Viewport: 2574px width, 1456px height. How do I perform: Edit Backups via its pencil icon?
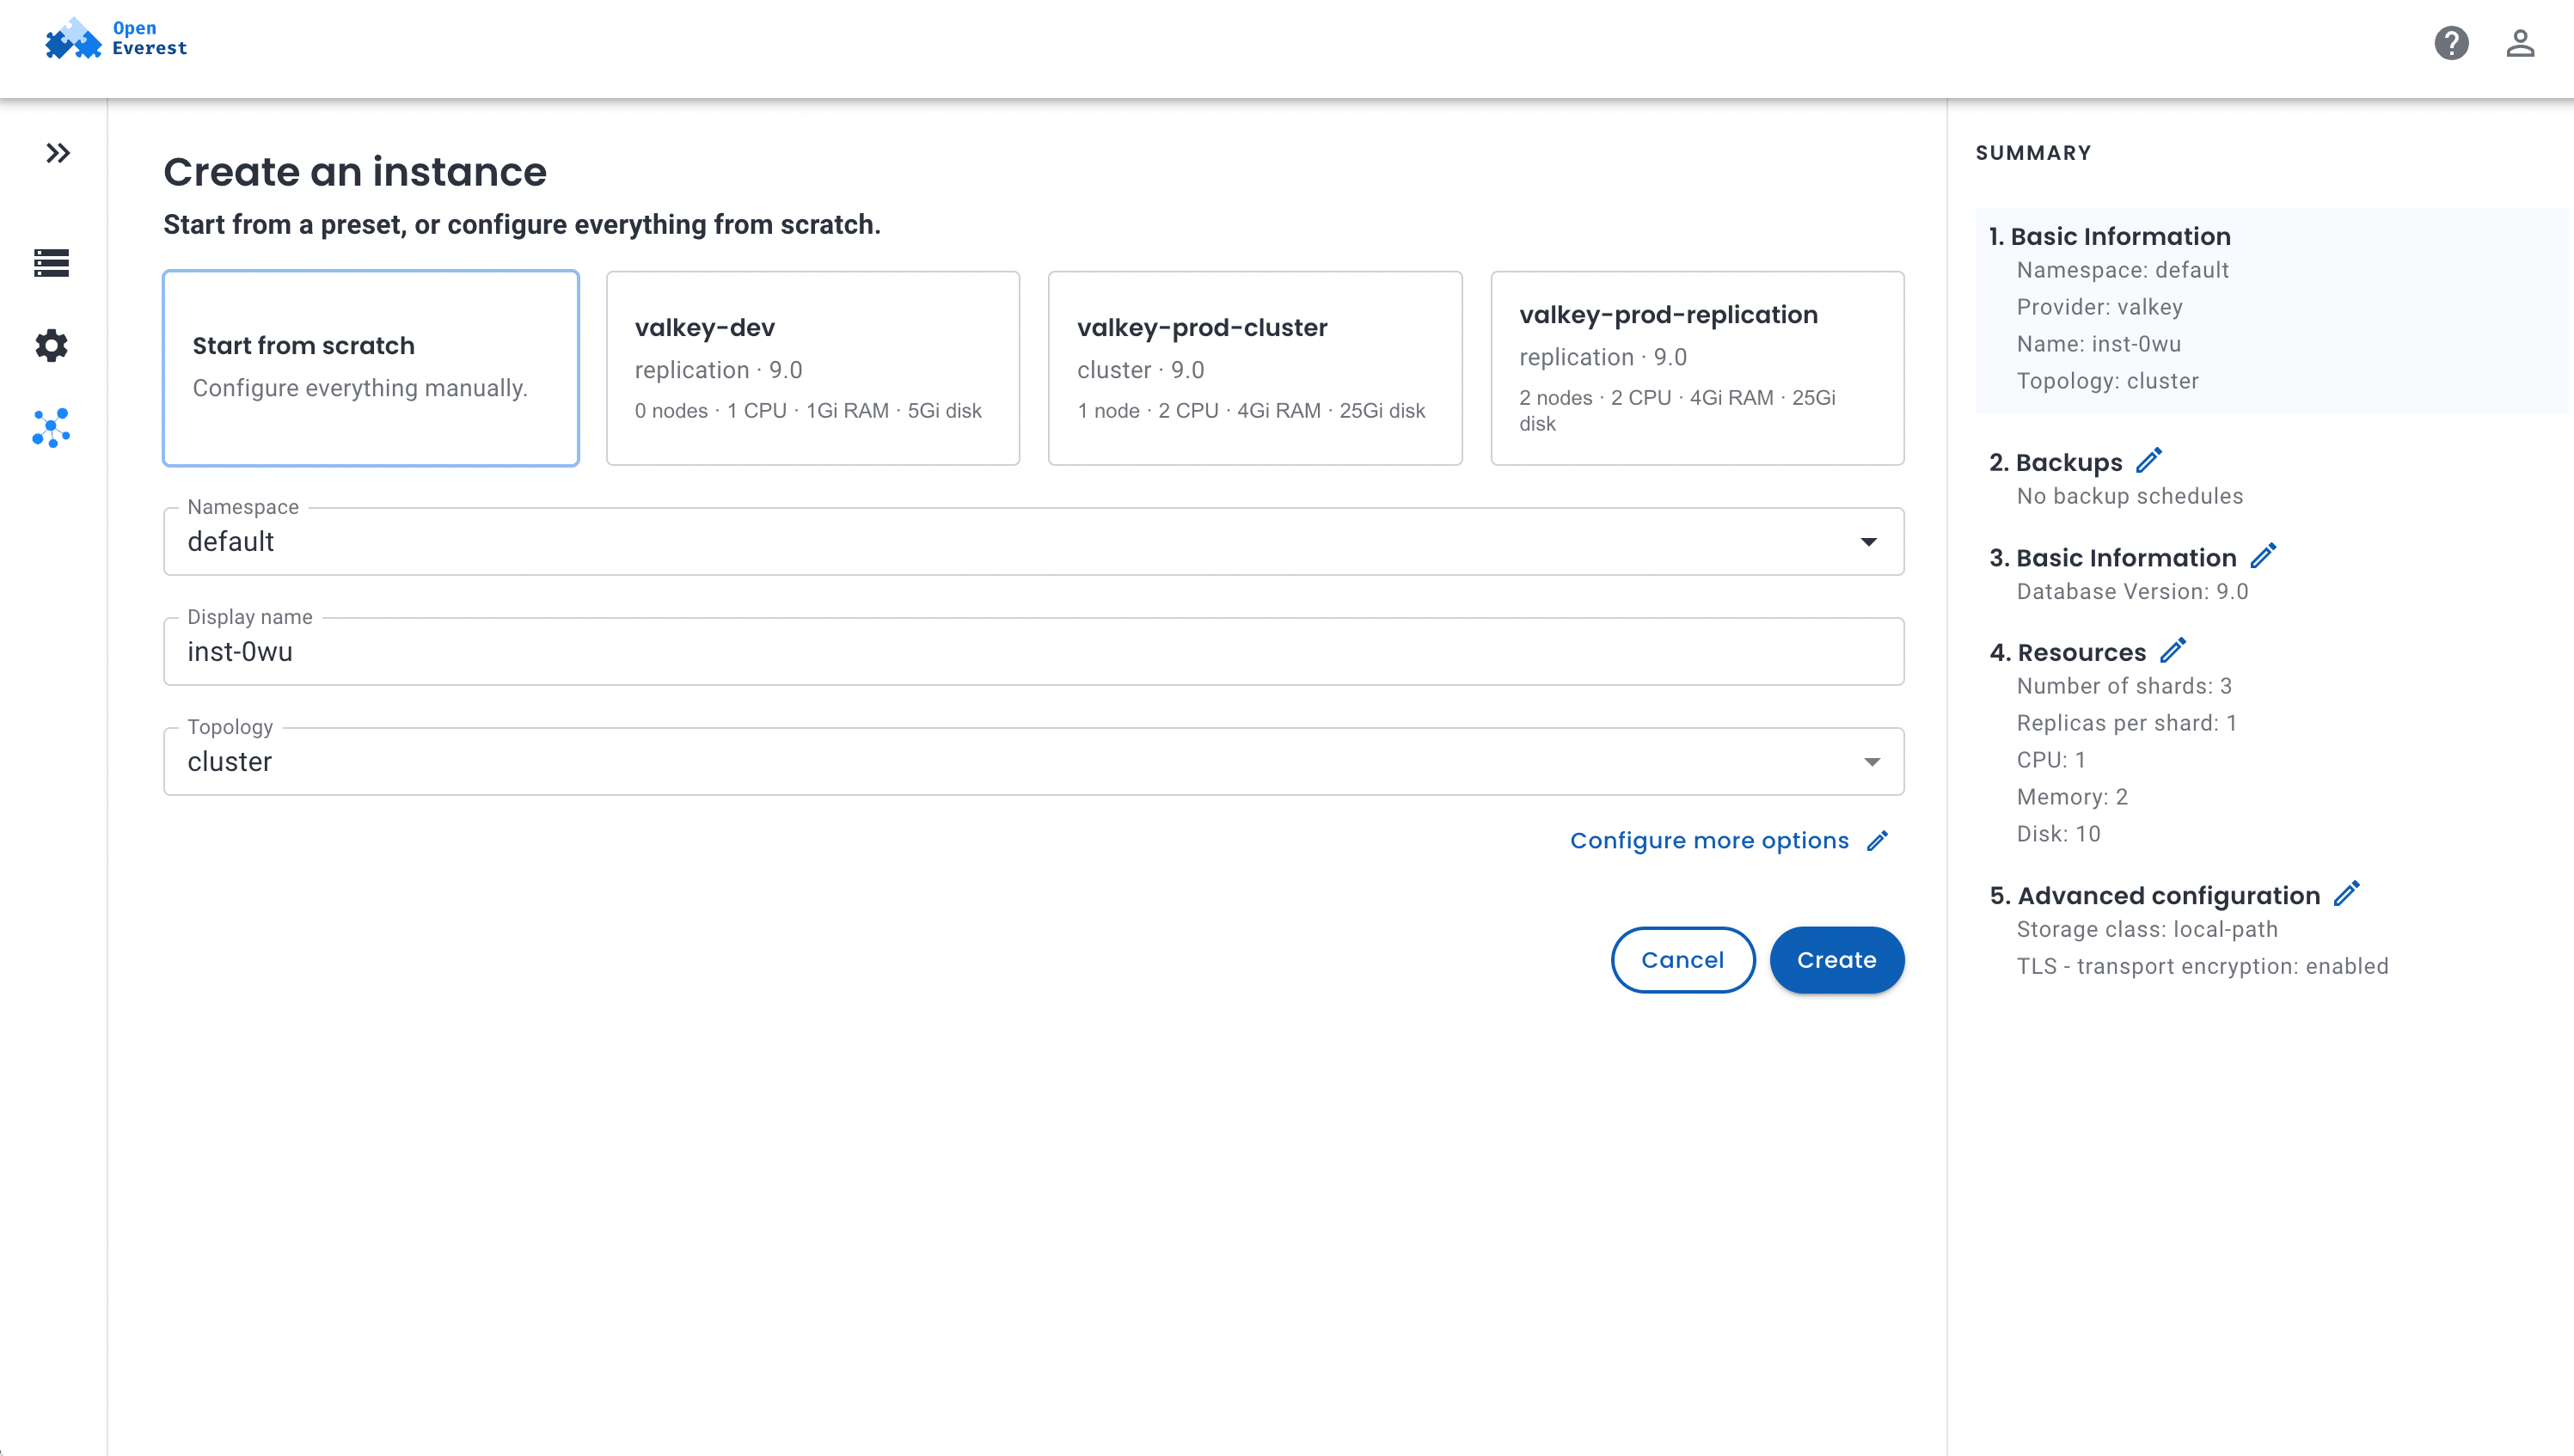[2149, 460]
